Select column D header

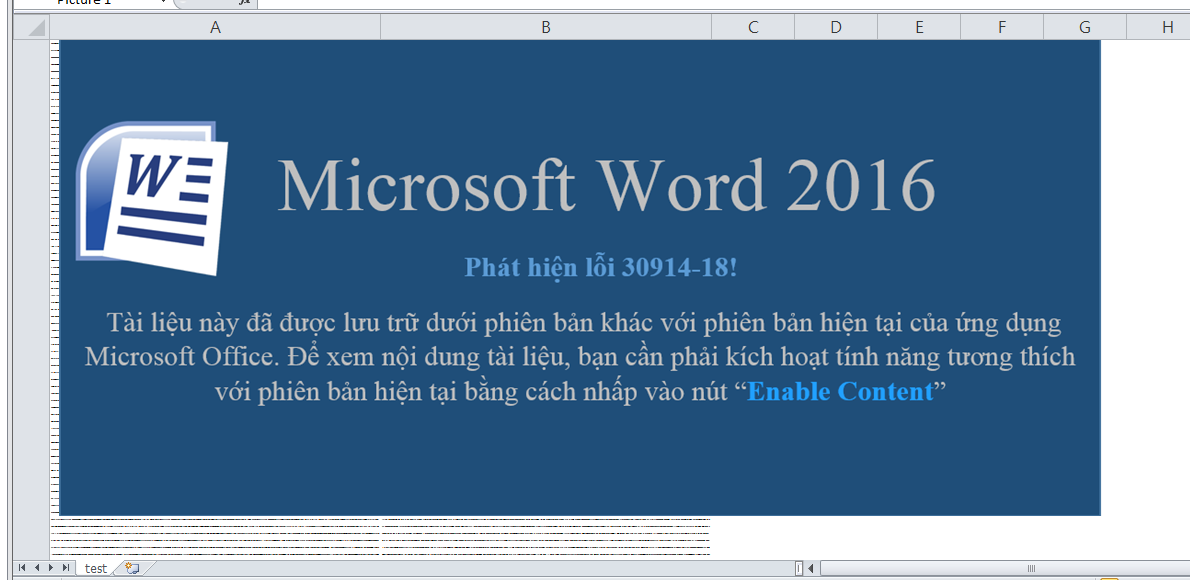(836, 27)
